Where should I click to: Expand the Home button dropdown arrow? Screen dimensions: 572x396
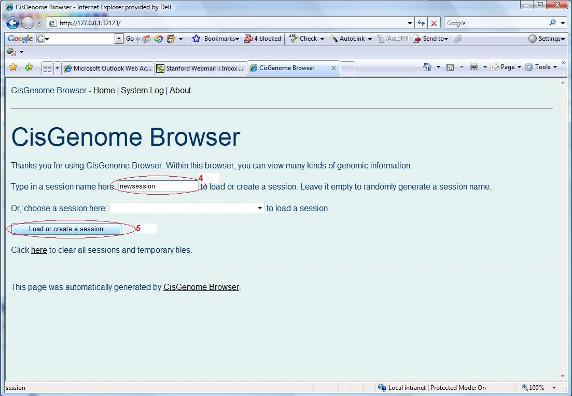tap(438, 67)
